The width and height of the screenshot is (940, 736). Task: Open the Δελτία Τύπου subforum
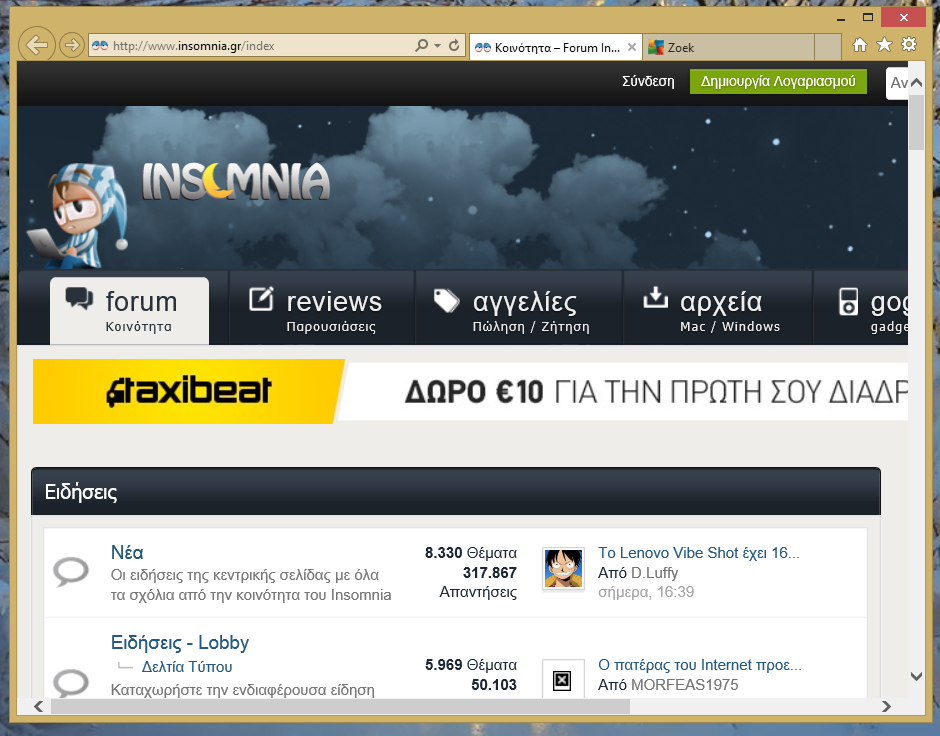[187, 666]
